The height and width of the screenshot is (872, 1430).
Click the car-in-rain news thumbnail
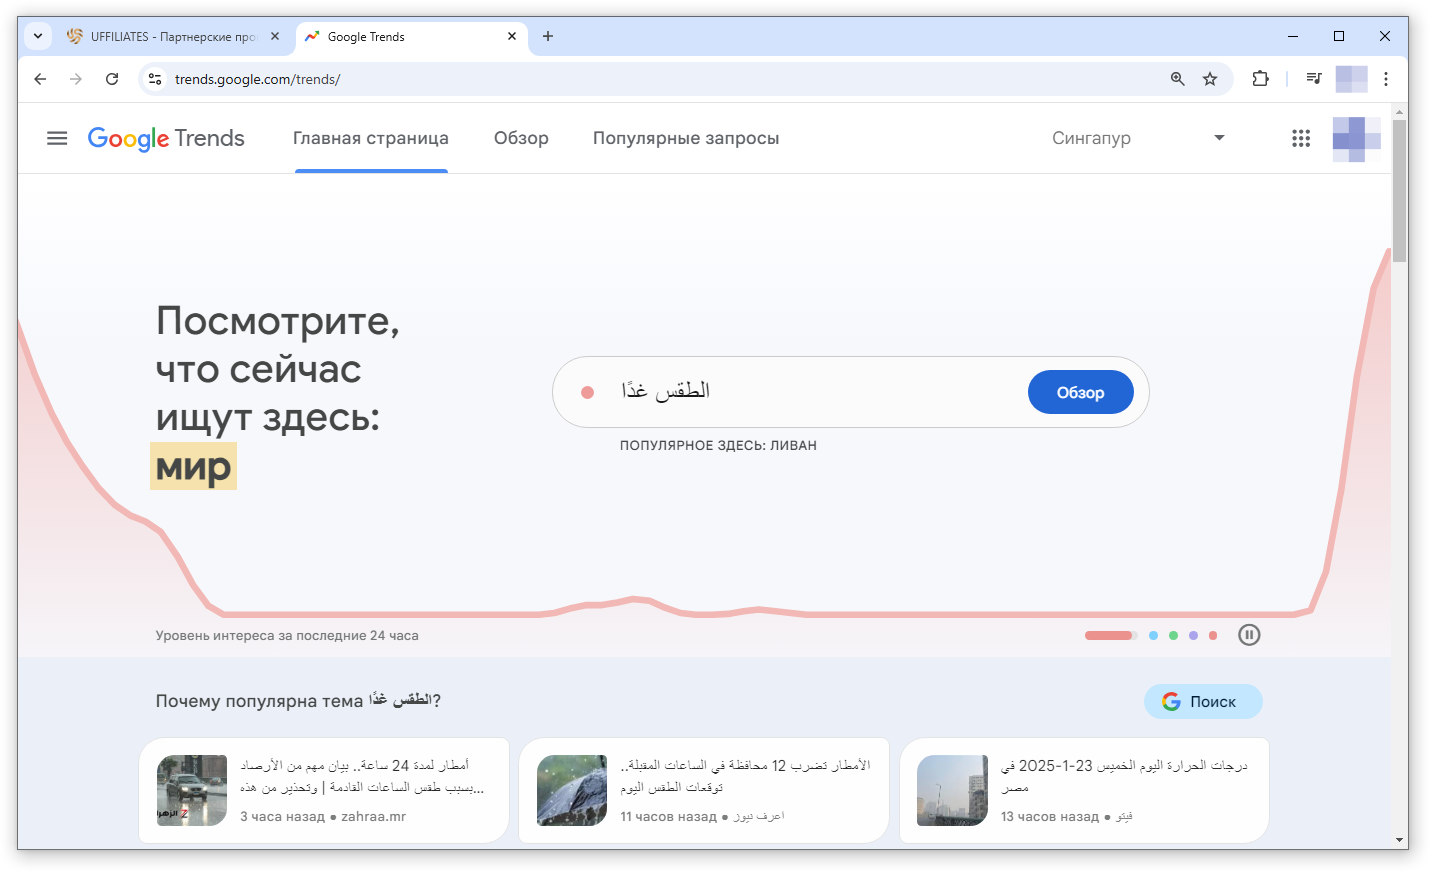[192, 790]
